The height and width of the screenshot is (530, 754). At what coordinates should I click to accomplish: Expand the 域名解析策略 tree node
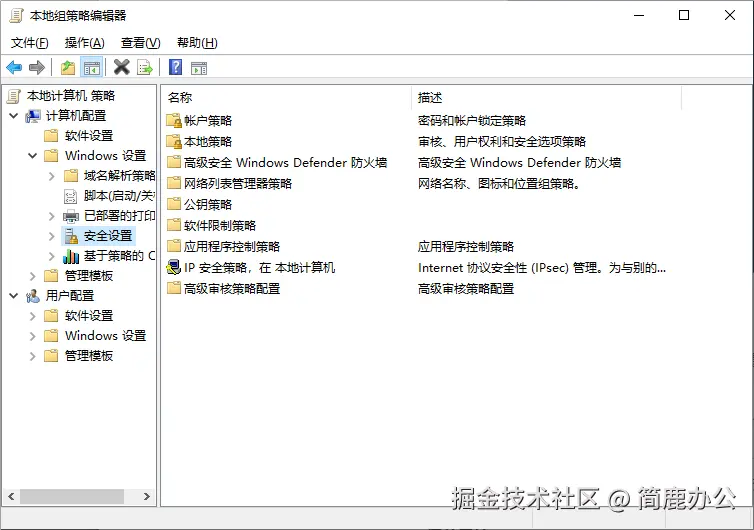(52, 176)
